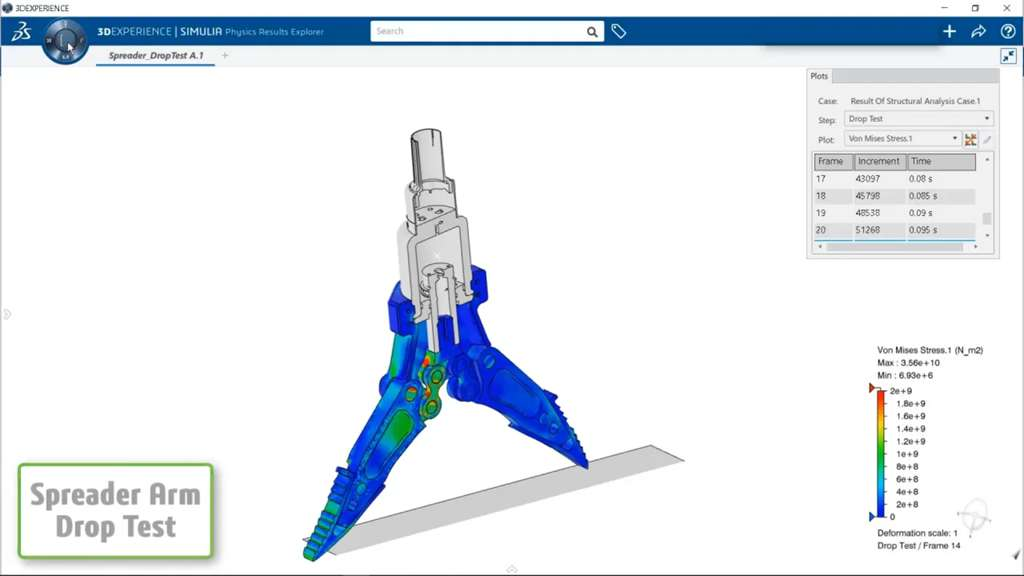The height and width of the screenshot is (576, 1024).
Task: Click the Share arrow icon
Action: (978, 32)
